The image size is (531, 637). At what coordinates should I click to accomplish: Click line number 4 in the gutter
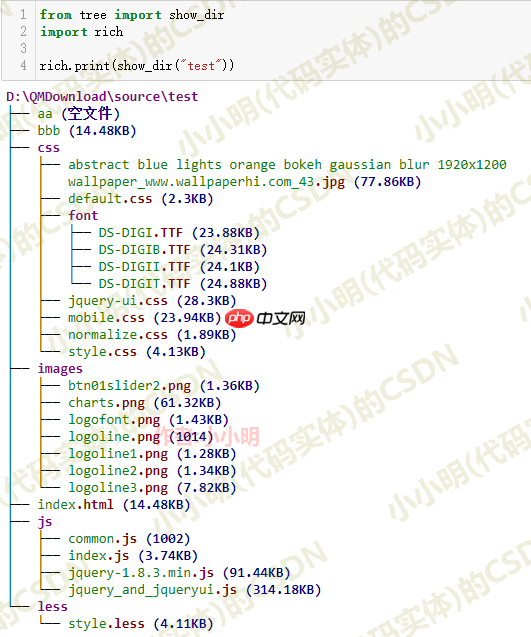(24, 65)
